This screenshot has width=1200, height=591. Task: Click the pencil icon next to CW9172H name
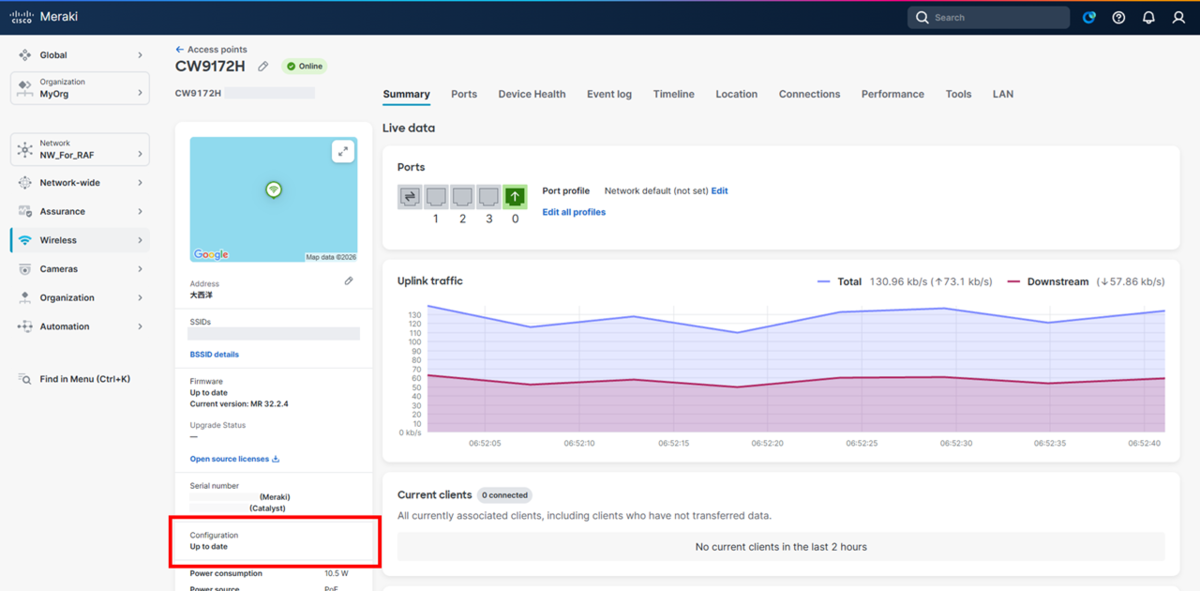(263, 66)
